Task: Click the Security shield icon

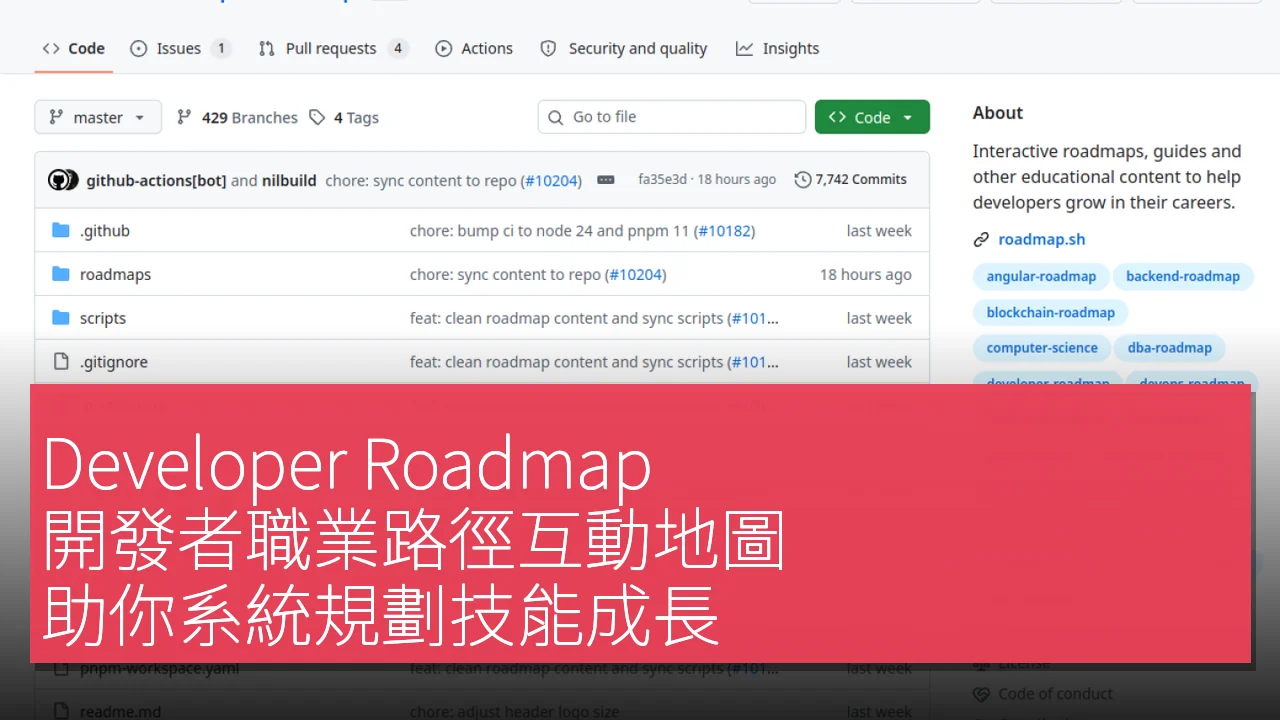Action: click(548, 48)
